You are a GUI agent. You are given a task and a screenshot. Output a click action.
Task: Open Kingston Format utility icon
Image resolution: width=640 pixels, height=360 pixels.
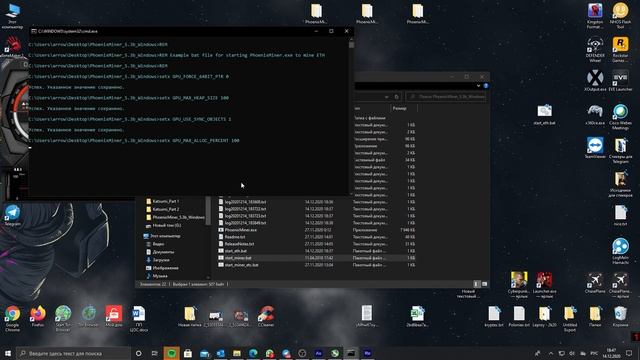coord(595,16)
